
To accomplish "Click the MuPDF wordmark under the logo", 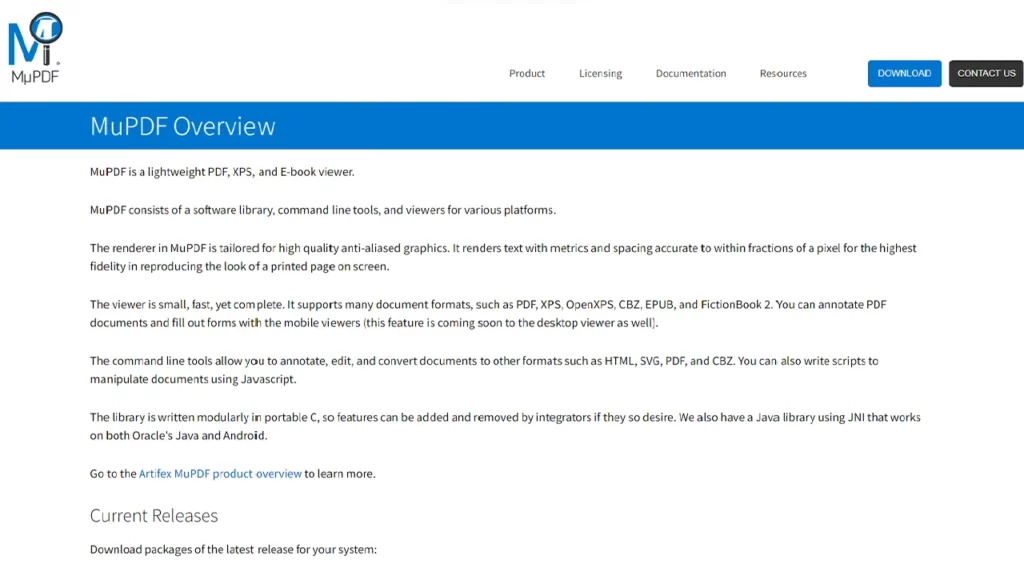I will tap(35, 77).
